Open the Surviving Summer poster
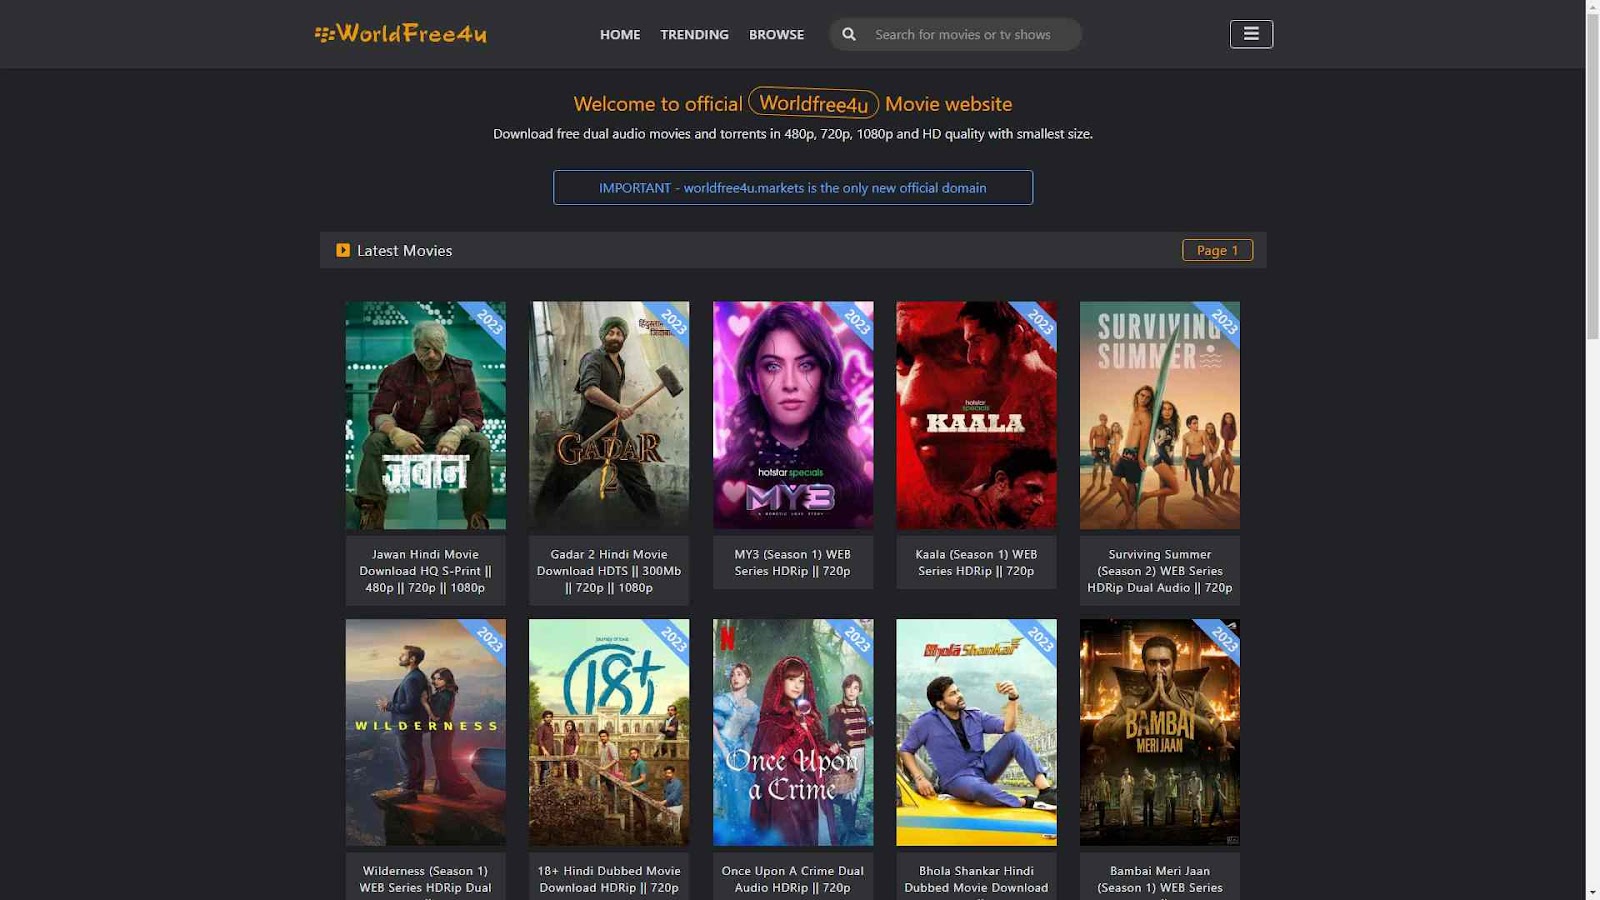This screenshot has width=1600, height=900. click(1160, 415)
